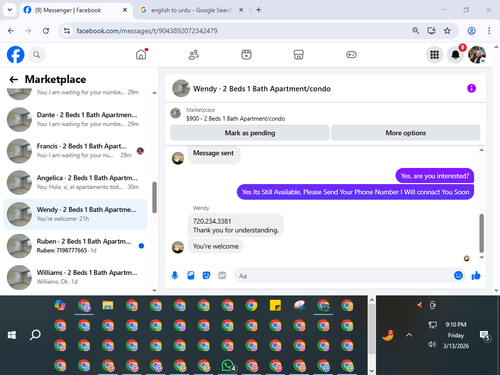Click the message thread scrollbar

(x=481, y=233)
